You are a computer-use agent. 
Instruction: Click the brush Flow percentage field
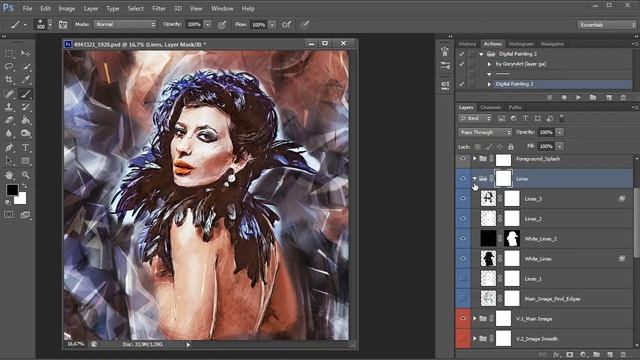258,25
